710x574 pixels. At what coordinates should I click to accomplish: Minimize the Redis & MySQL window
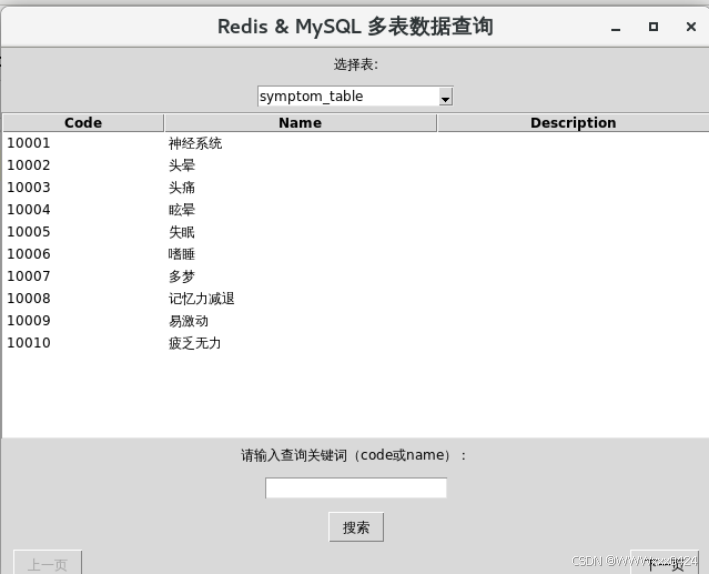pyautogui.click(x=615, y=27)
